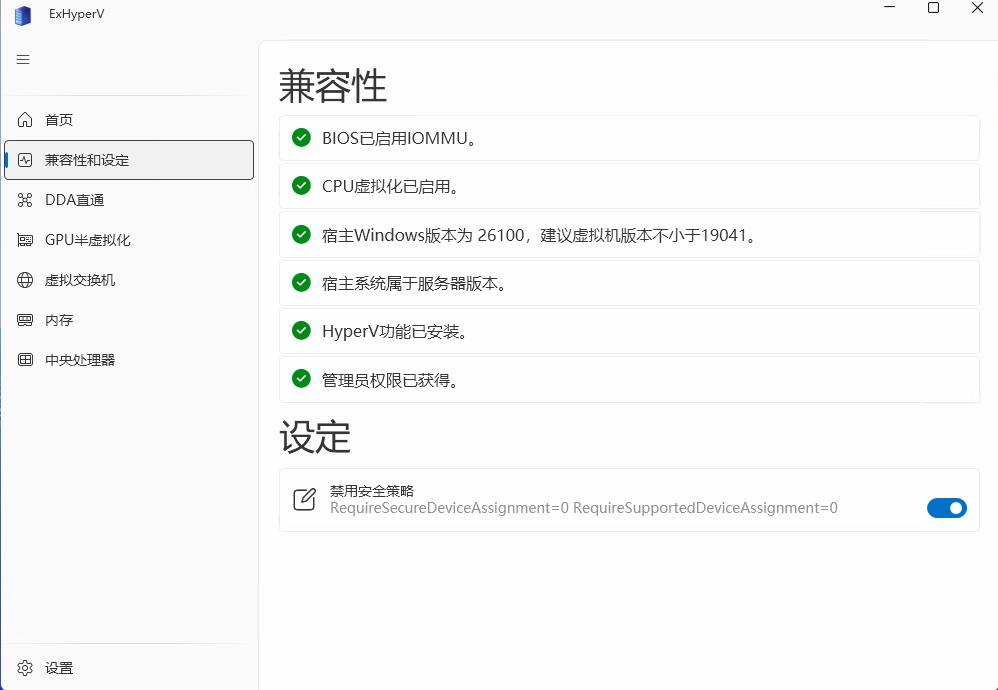Click the BIOS已启用IOMMU status row
Image resolution: width=998 pixels, height=690 pixels.
629,138
